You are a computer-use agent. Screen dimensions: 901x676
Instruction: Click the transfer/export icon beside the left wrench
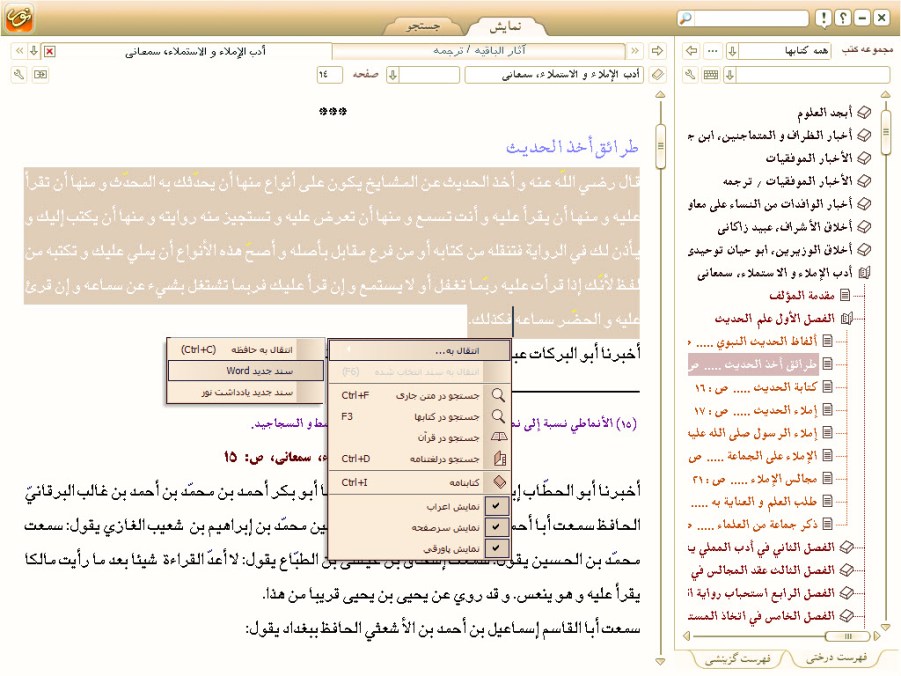(40, 75)
